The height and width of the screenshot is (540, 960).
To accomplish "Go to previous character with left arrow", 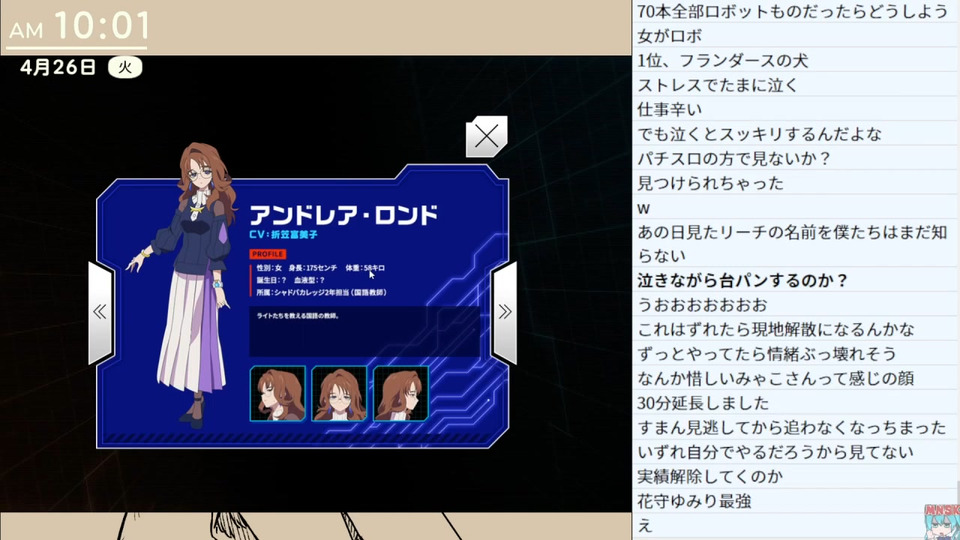I will tap(100, 312).
